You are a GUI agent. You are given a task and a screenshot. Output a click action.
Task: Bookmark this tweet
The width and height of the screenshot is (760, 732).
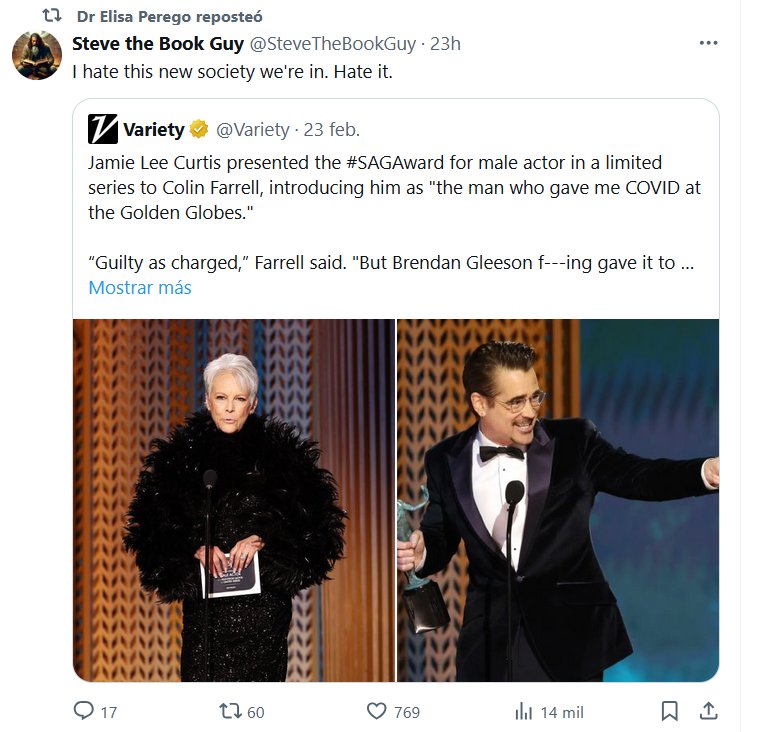[670, 711]
